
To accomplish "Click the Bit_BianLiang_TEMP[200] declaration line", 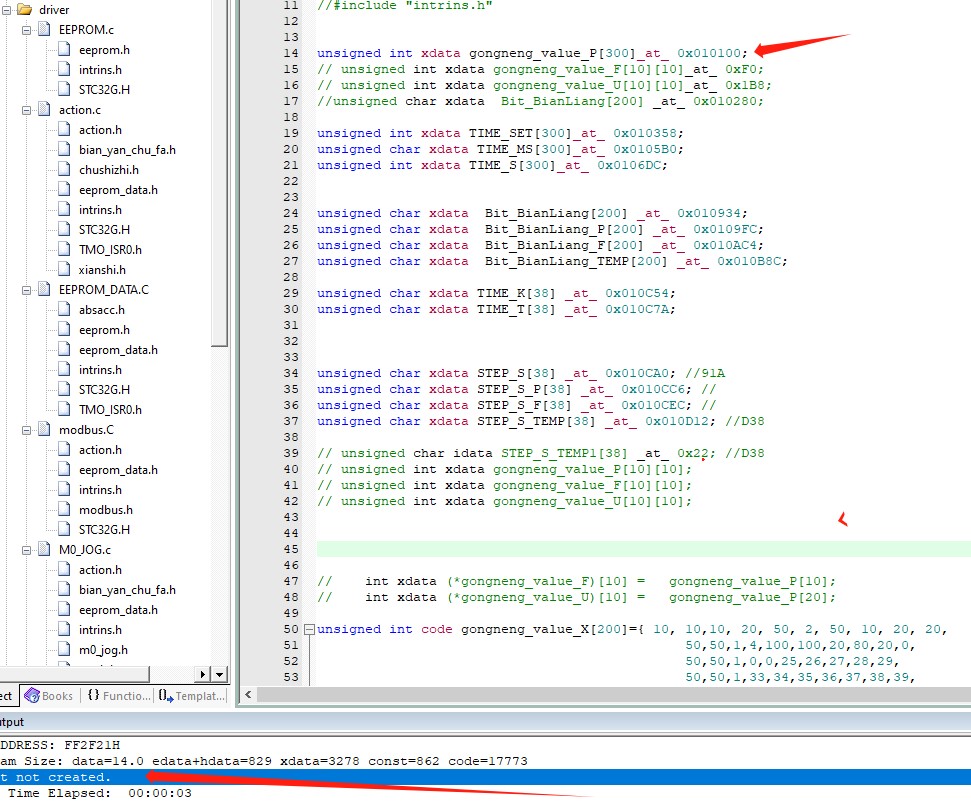I will [x=552, y=261].
